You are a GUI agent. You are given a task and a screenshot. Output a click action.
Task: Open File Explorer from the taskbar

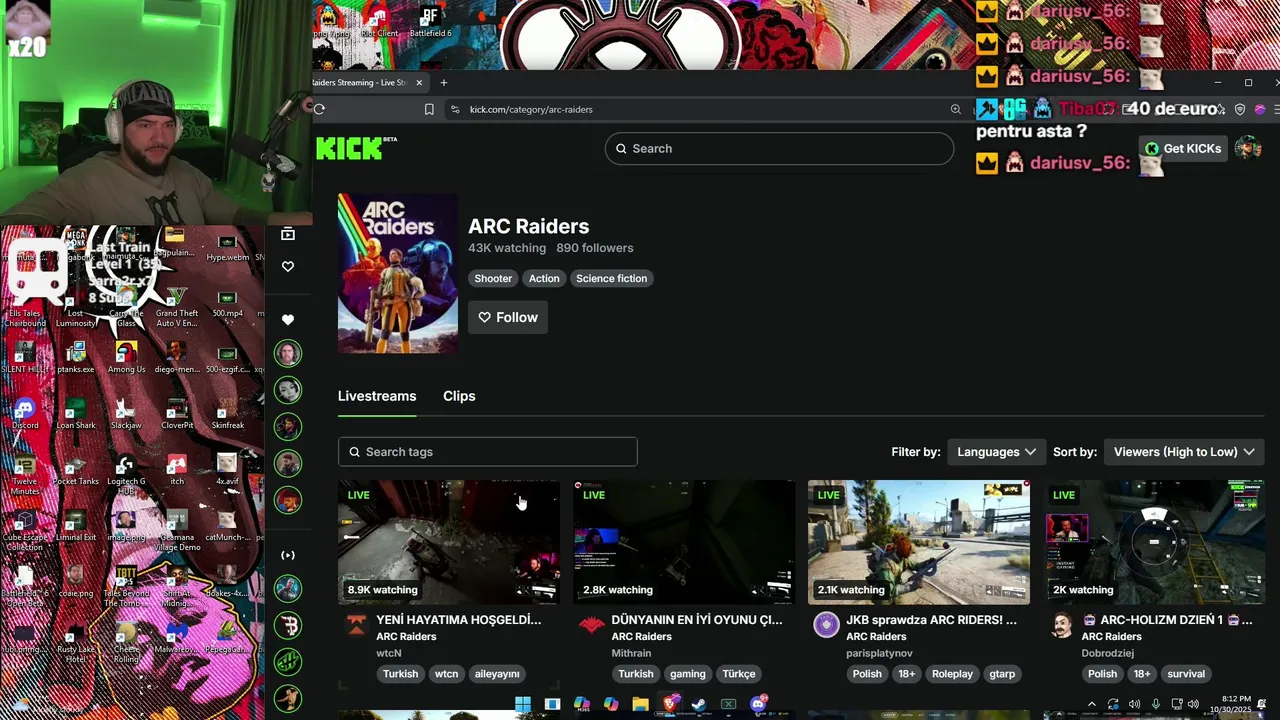click(640, 704)
